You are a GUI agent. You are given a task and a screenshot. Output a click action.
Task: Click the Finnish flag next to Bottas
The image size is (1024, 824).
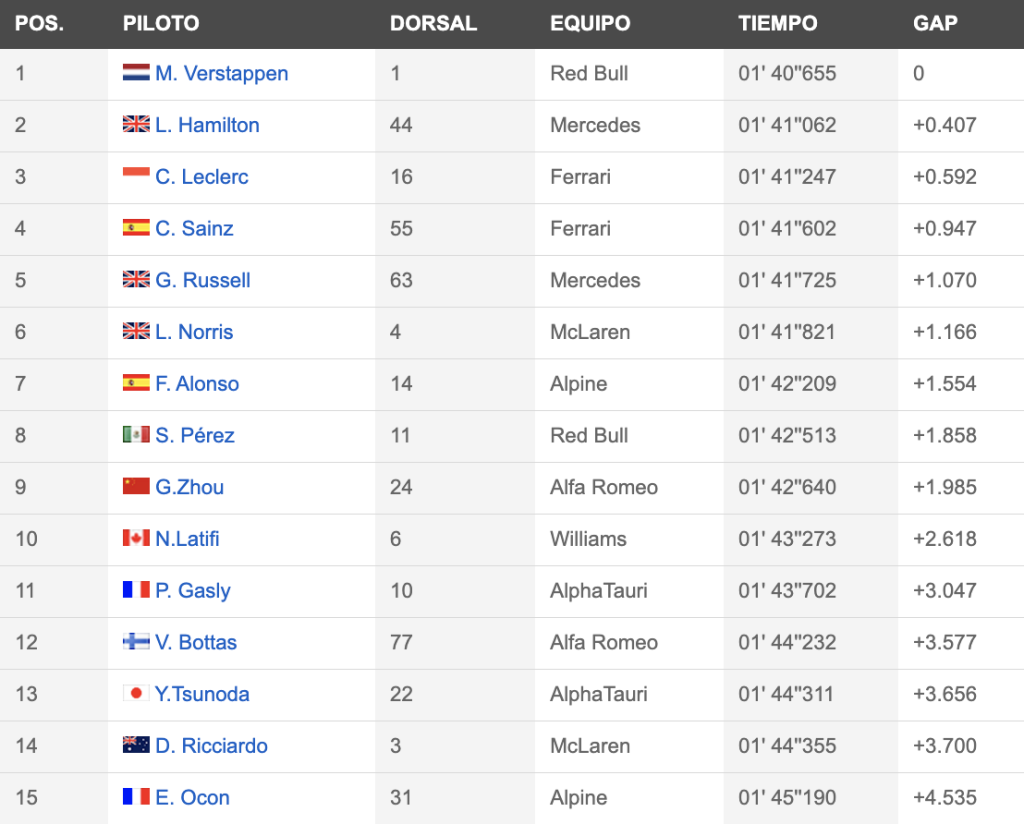(x=136, y=641)
